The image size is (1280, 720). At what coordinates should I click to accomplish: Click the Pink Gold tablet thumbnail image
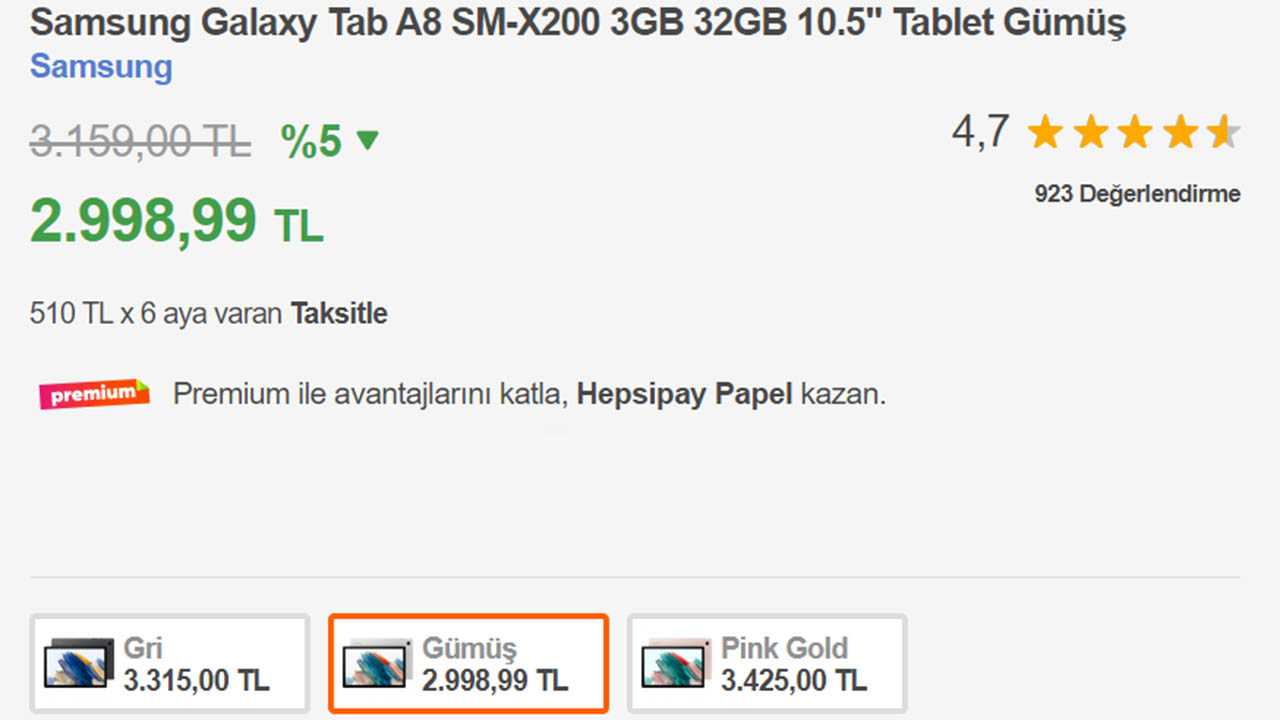click(677, 662)
